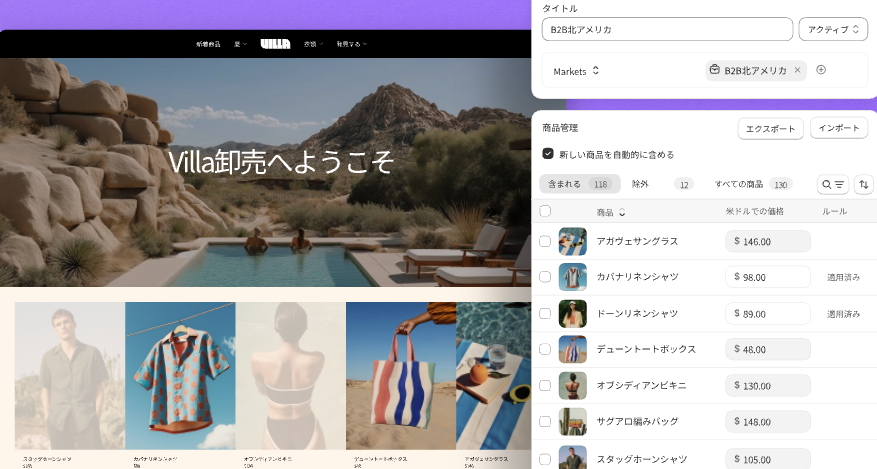This screenshot has height=469, width=877.
Task: Click the タイトル field containing B2B北アメリカ
Action: (667, 29)
